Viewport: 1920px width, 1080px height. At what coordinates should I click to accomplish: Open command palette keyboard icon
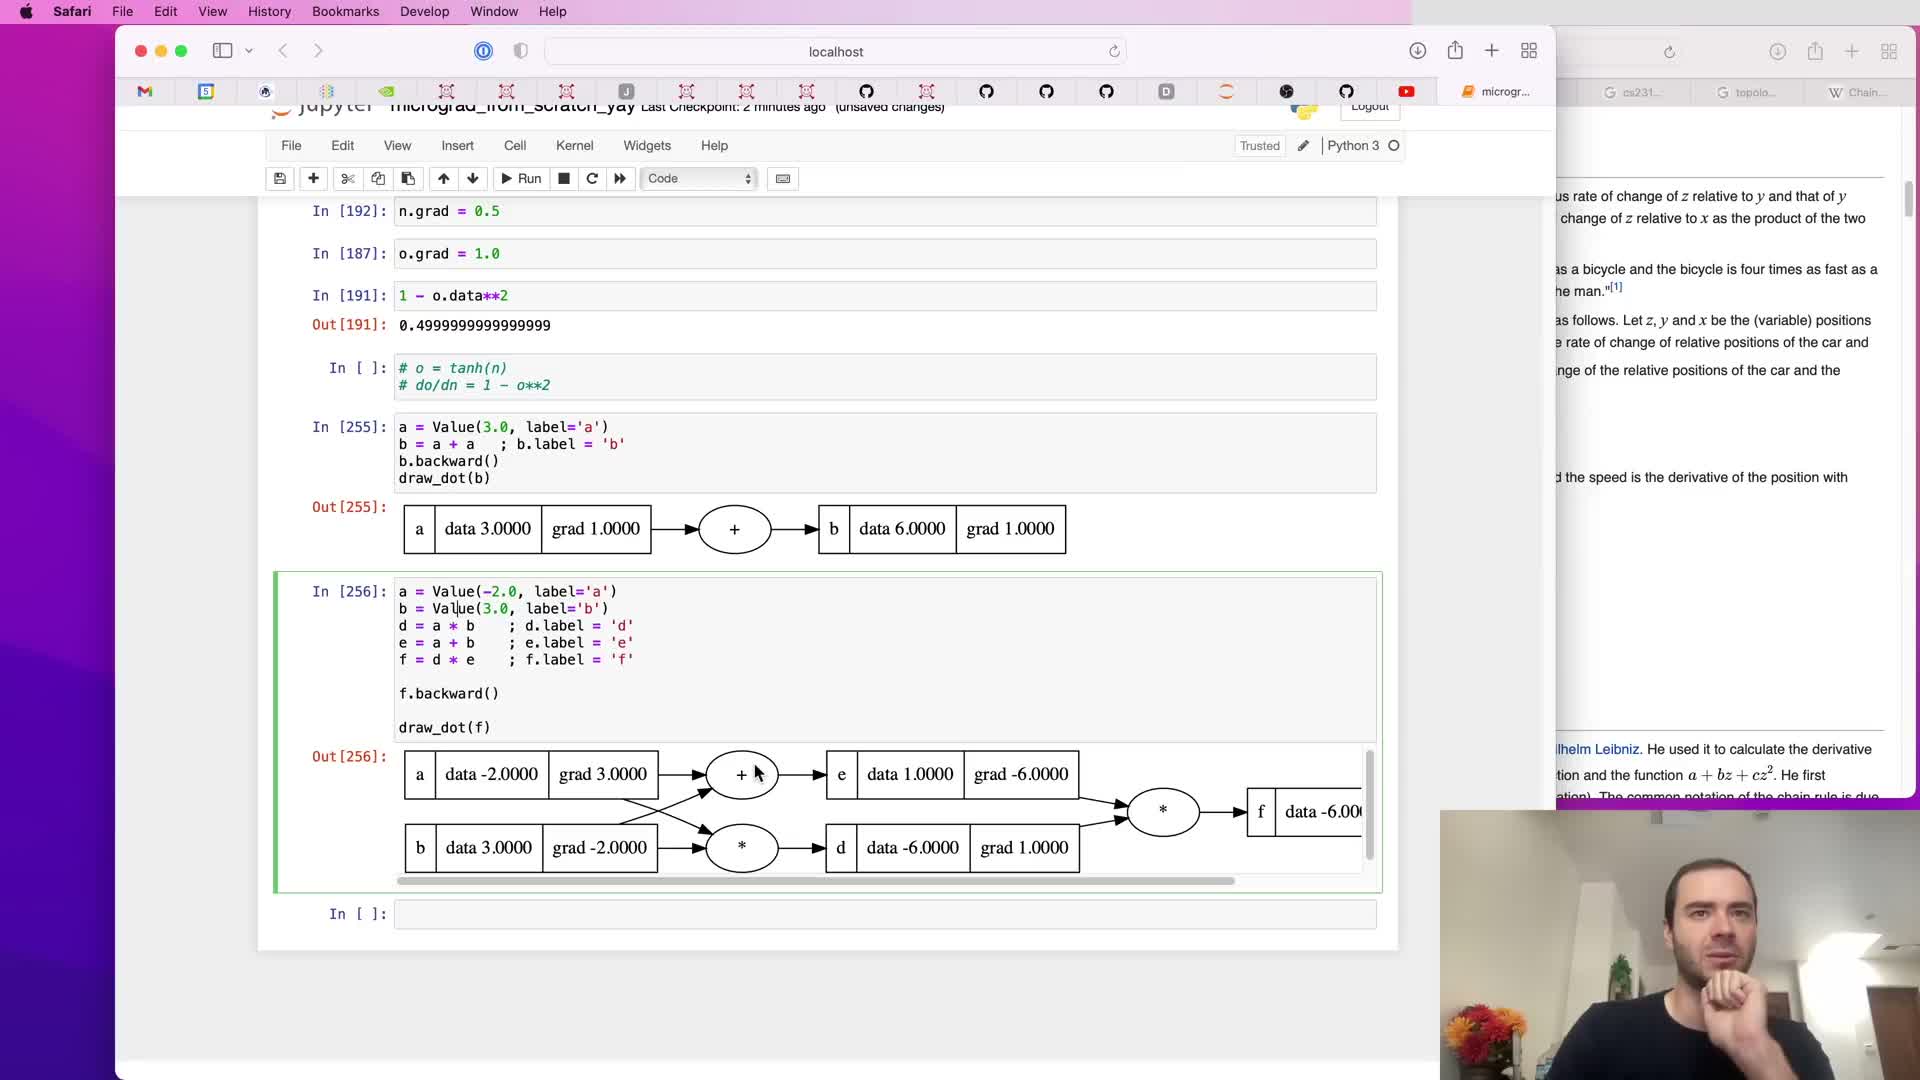click(x=783, y=178)
